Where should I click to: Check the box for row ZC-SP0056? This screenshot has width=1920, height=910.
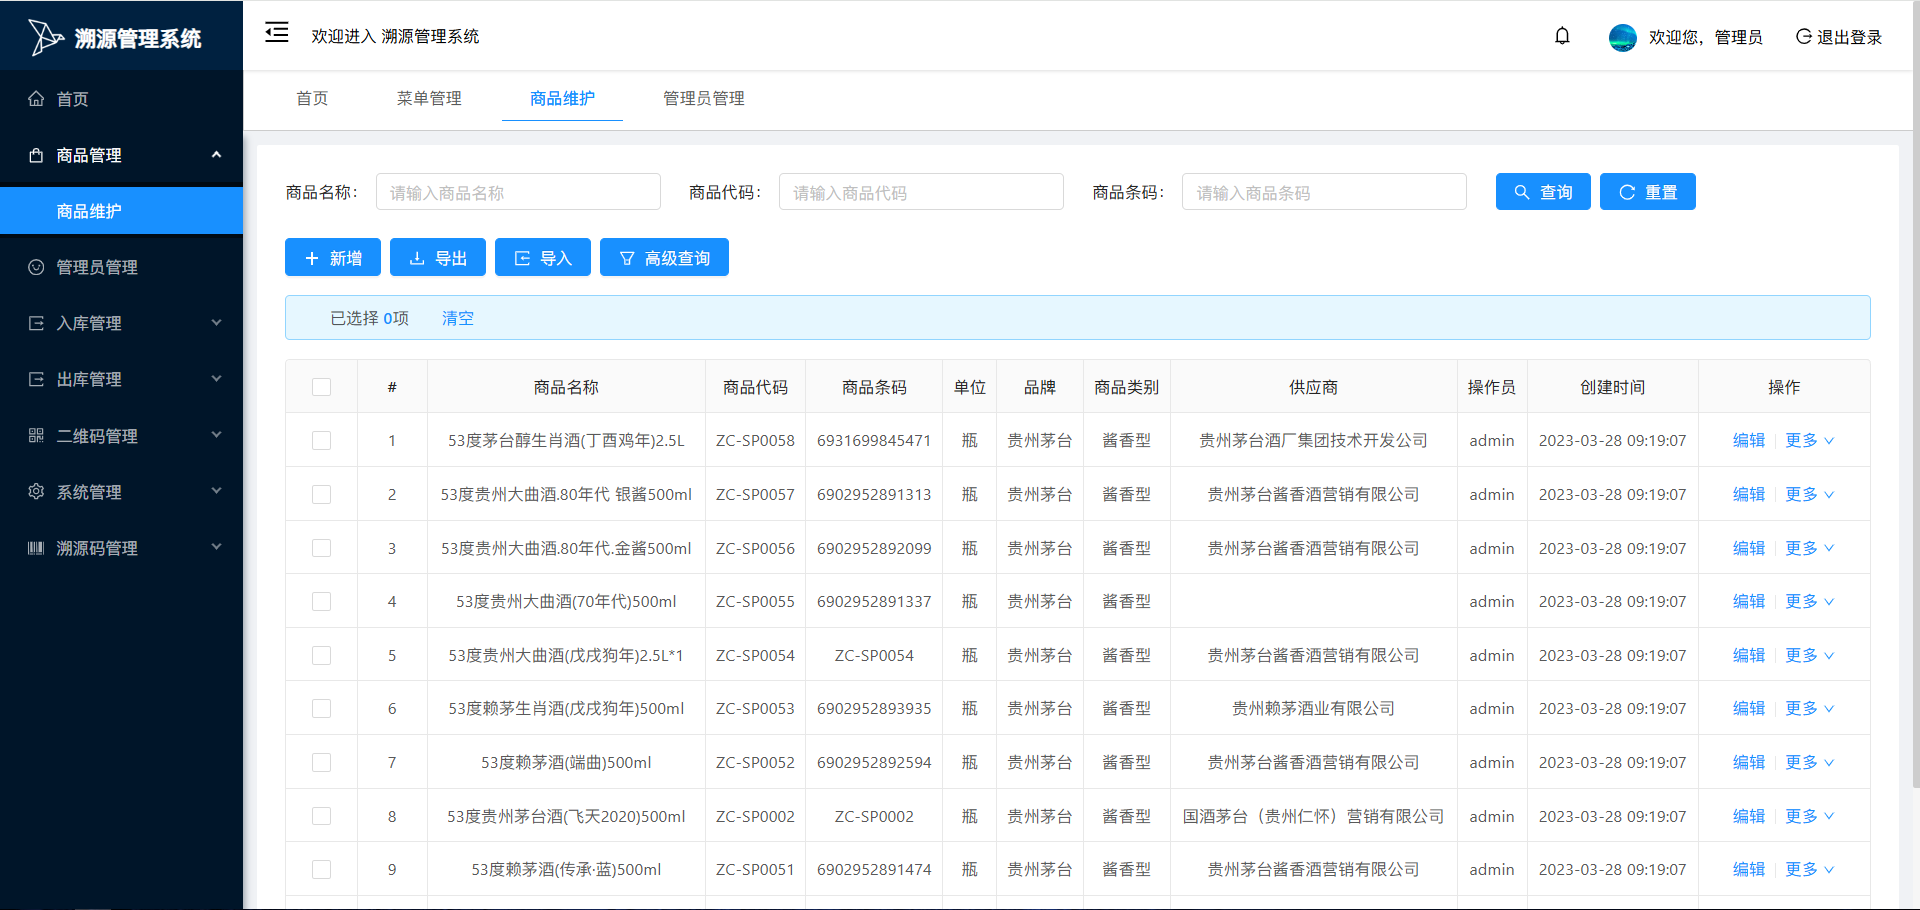pyautogui.click(x=321, y=548)
